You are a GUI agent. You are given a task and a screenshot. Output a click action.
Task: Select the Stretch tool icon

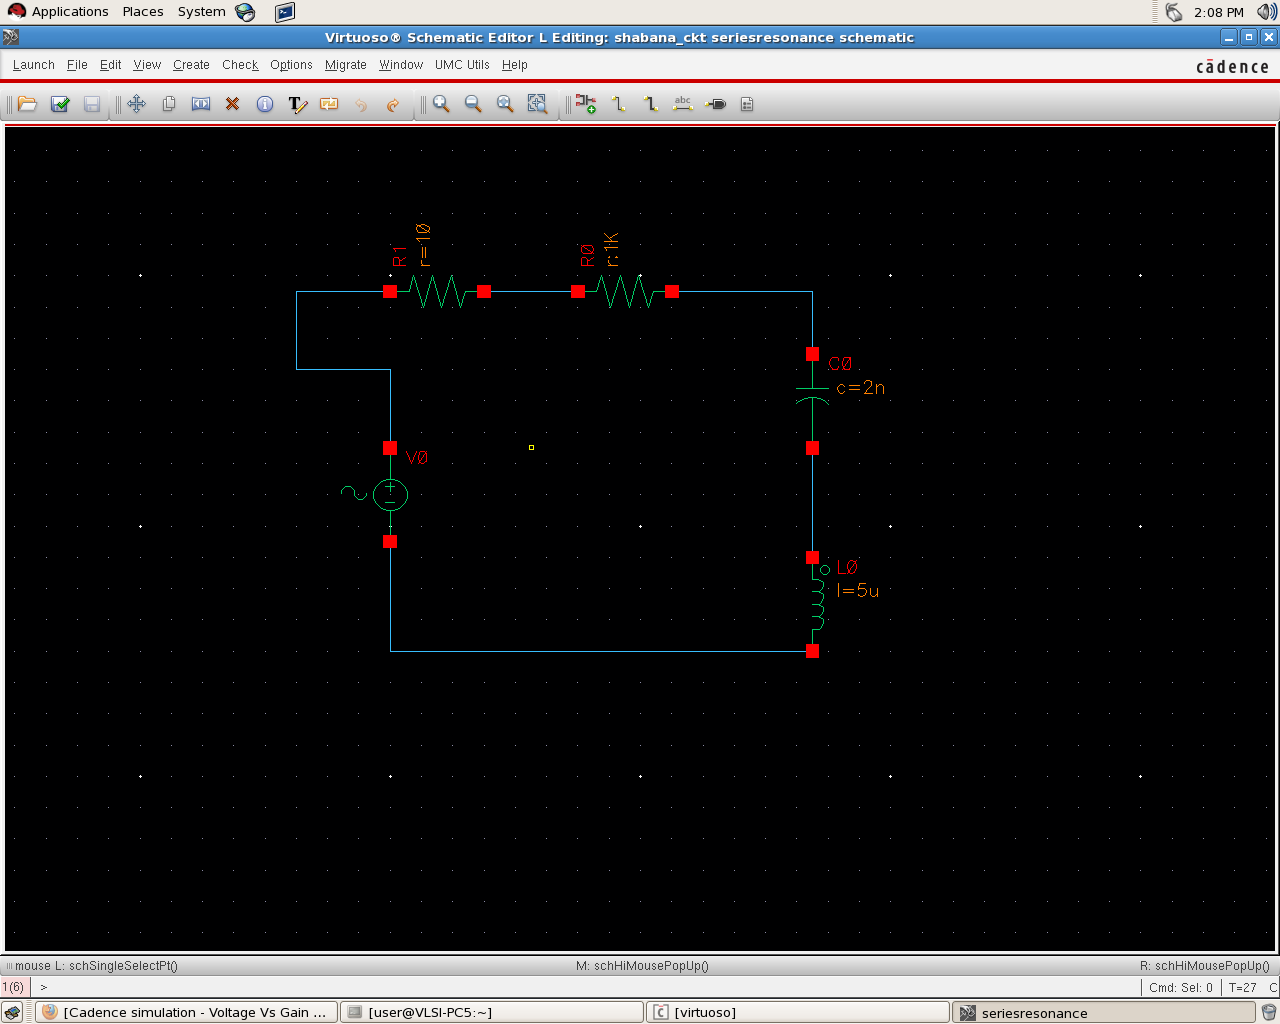click(x=201, y=104)
